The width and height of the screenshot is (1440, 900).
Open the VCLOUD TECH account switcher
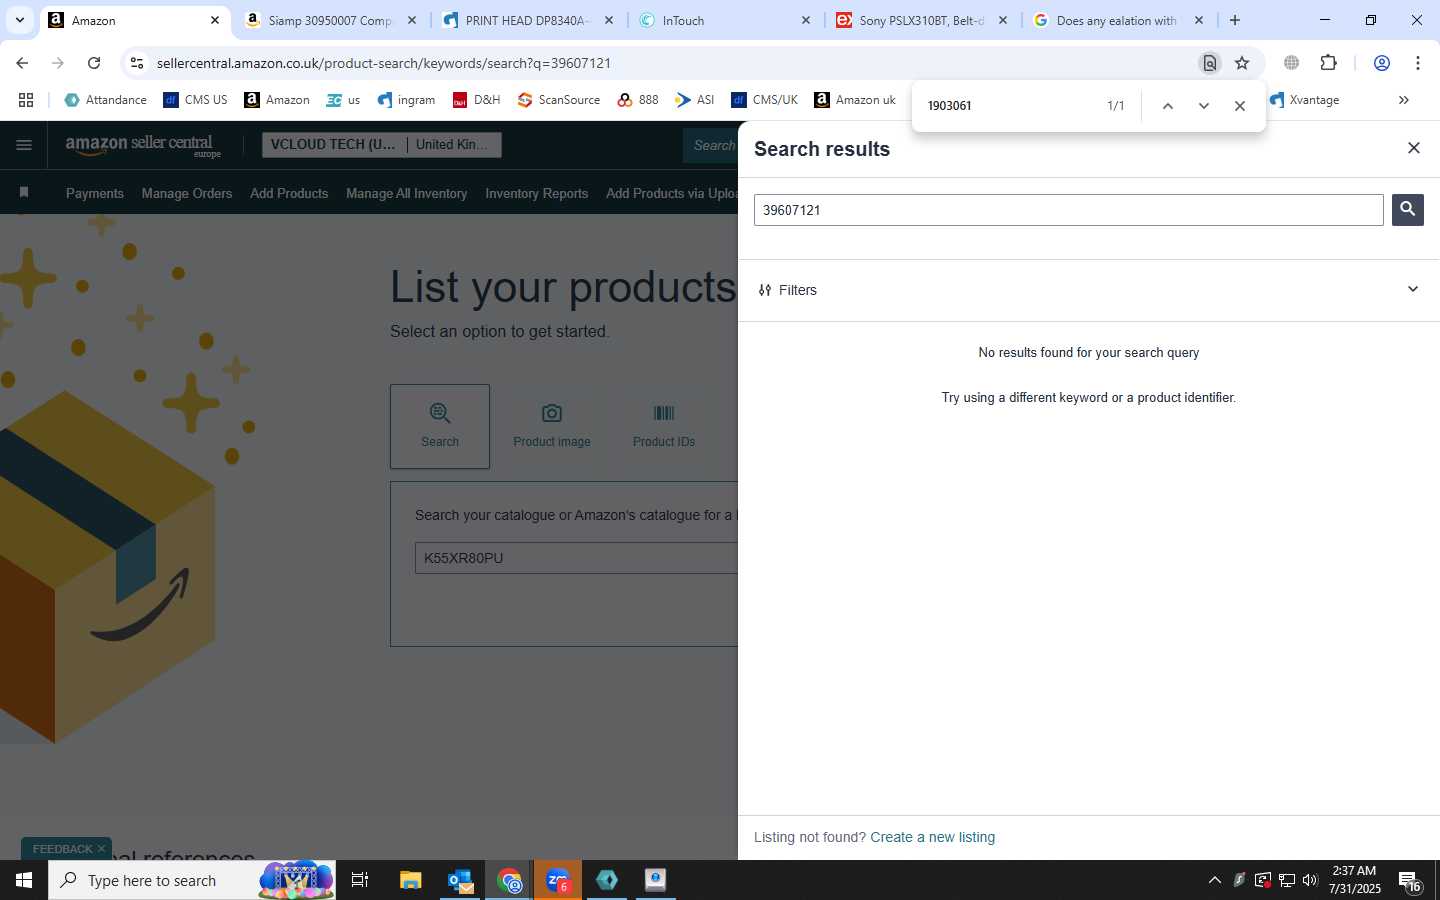click(x=381, y=145)
